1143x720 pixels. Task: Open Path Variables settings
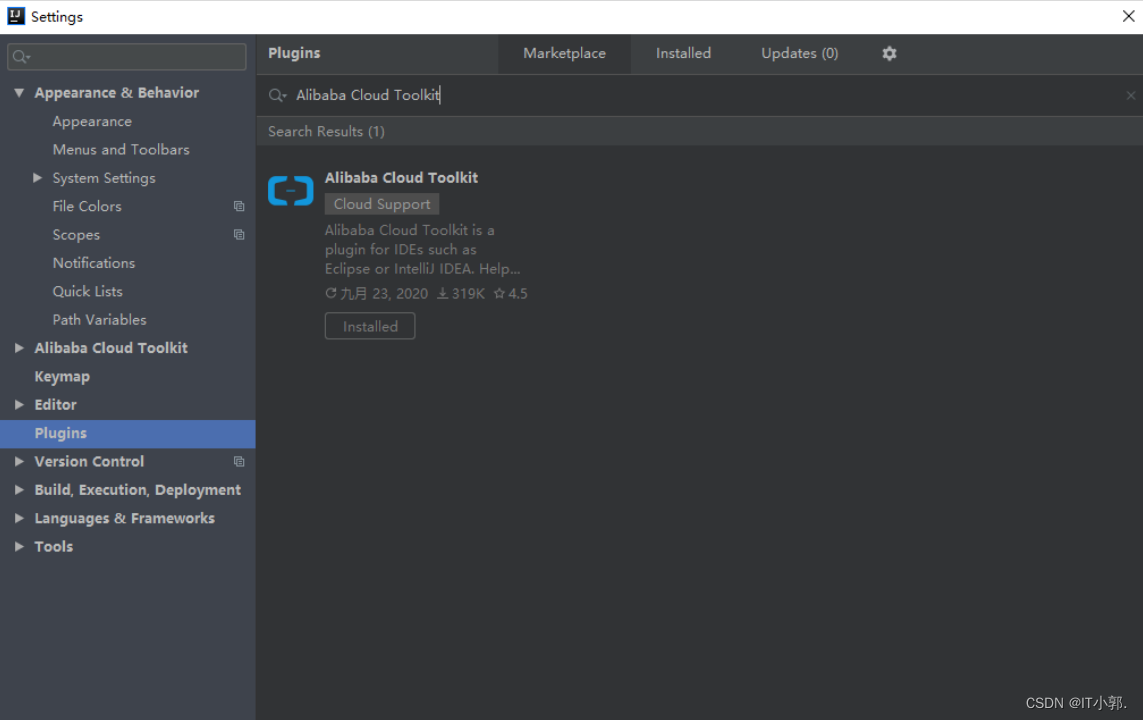point(99,320)
